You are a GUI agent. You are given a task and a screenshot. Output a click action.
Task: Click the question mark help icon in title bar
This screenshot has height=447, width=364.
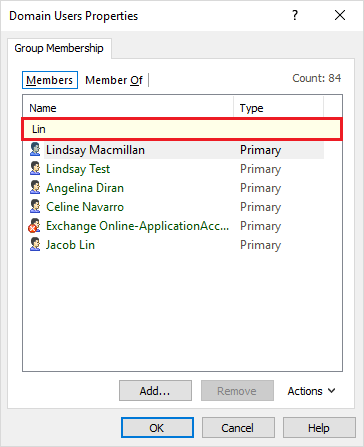(295, 15)
